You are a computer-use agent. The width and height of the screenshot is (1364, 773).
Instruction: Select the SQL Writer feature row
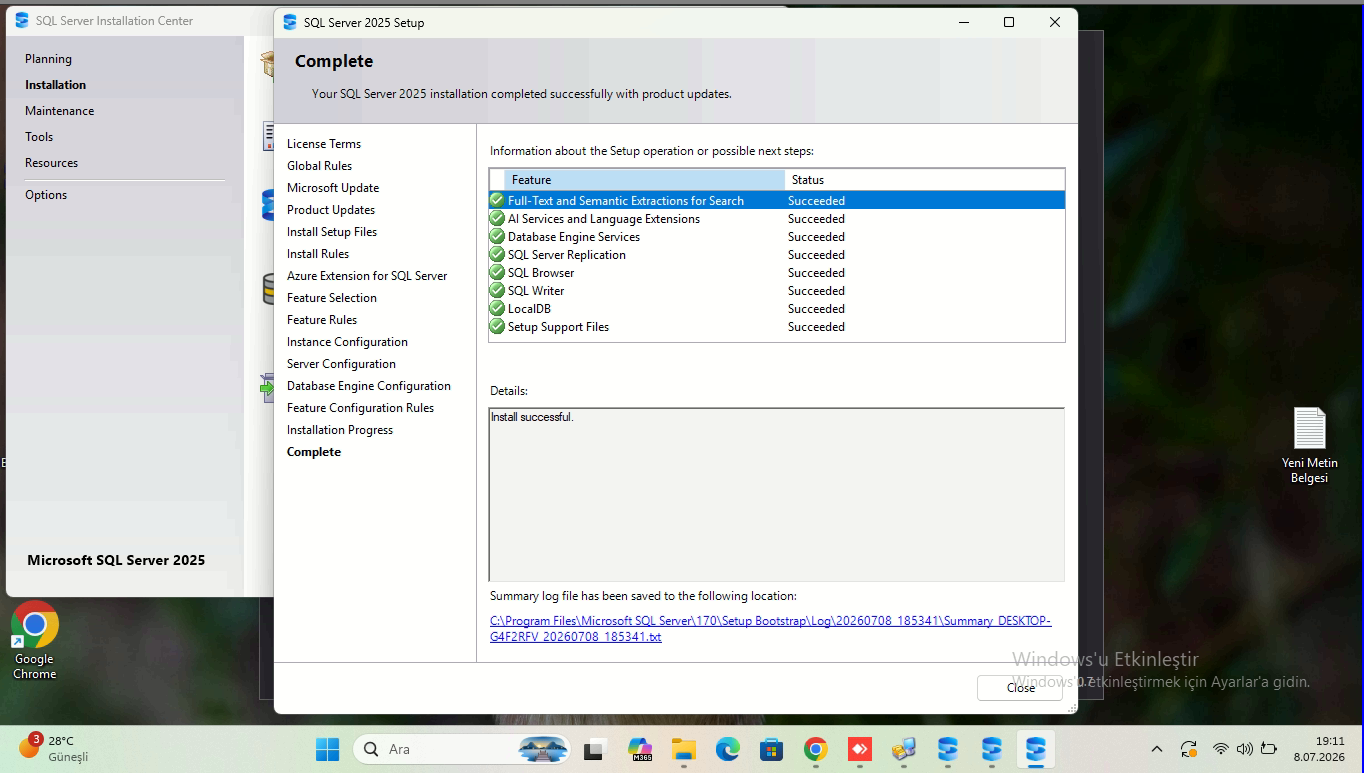777,291
